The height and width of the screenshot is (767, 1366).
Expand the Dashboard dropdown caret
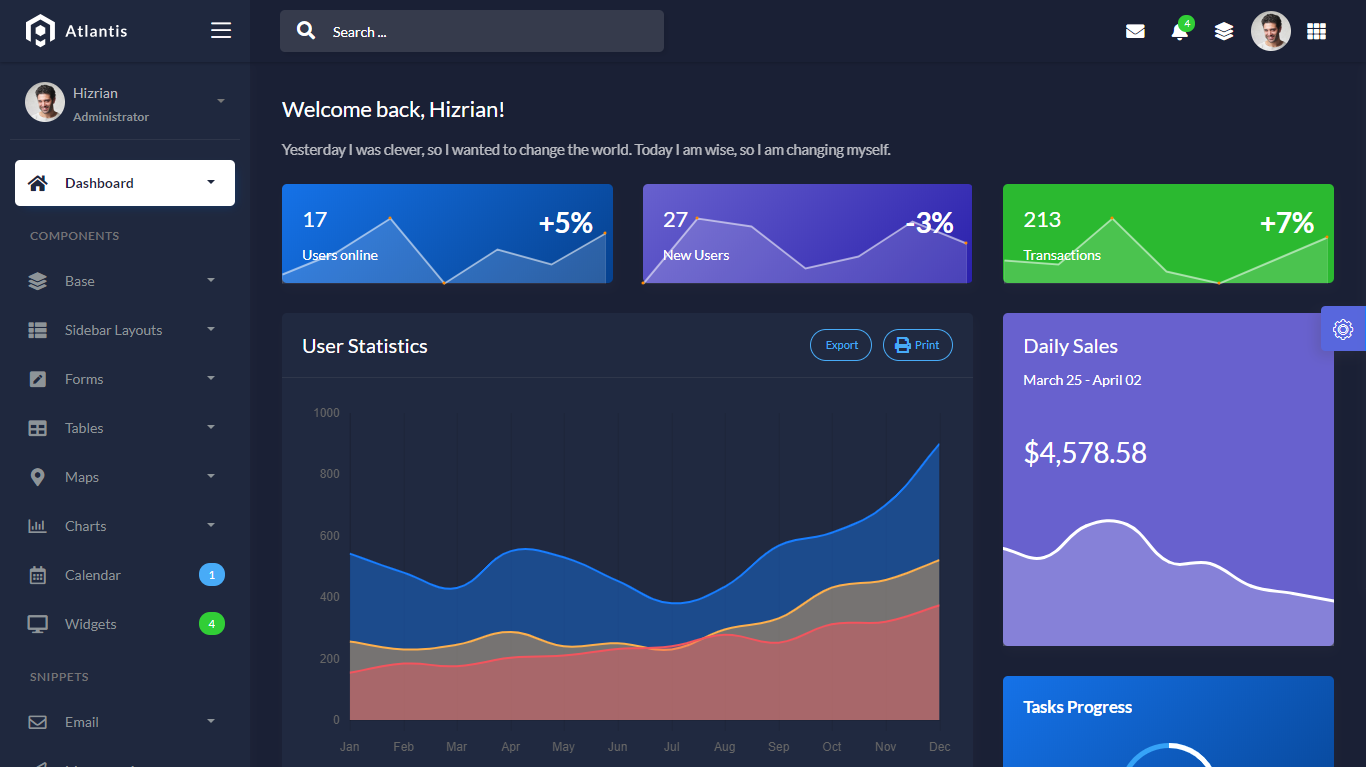pos(211,182)
